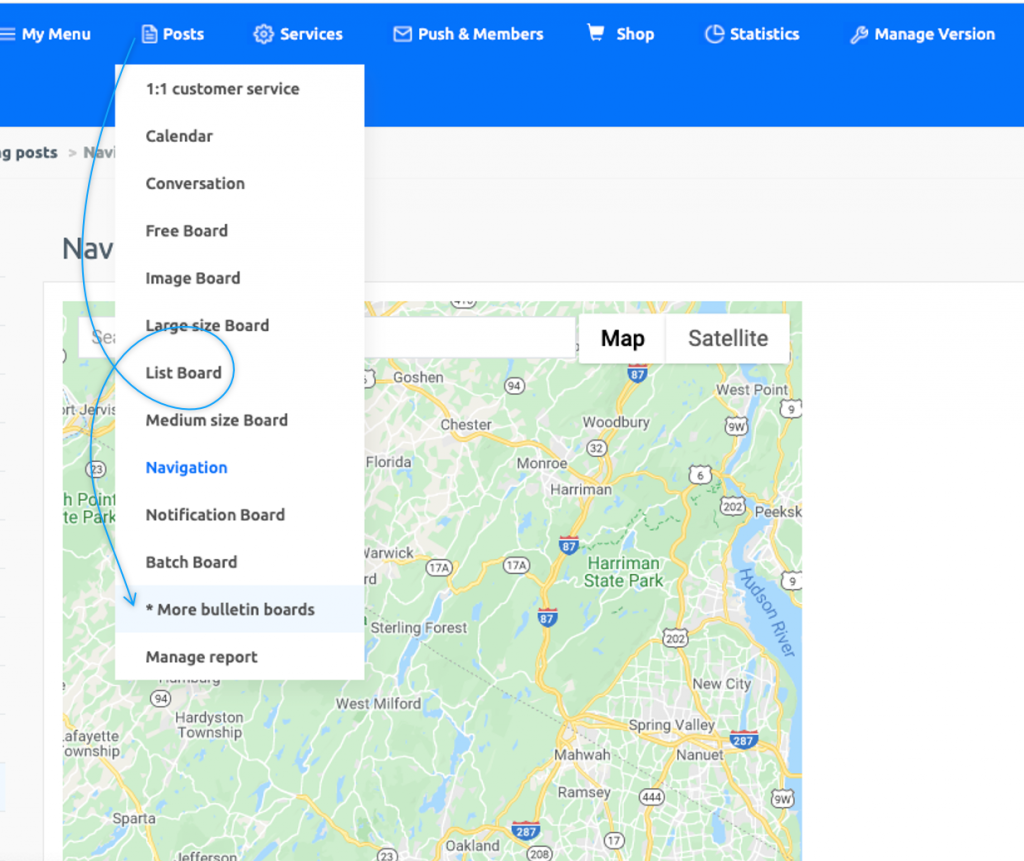Viewport: 1024px width, 861px height.
Task: Click the posts breadcrumb link
Action: 27,152
